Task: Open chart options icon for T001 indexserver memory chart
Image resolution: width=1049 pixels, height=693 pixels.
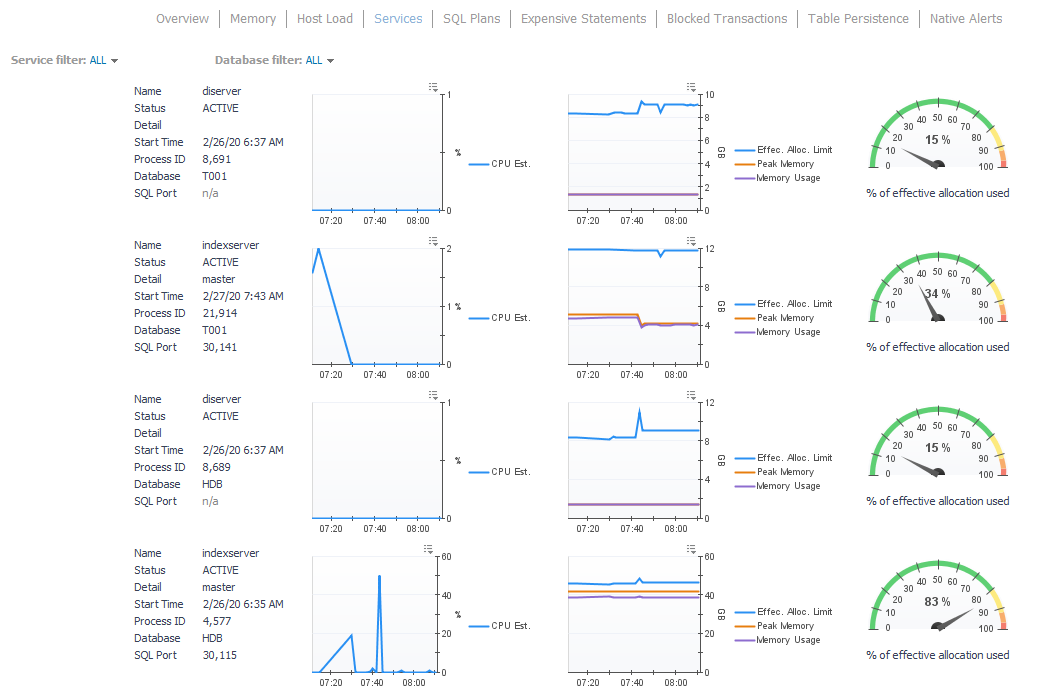Action: pos(691,241)
